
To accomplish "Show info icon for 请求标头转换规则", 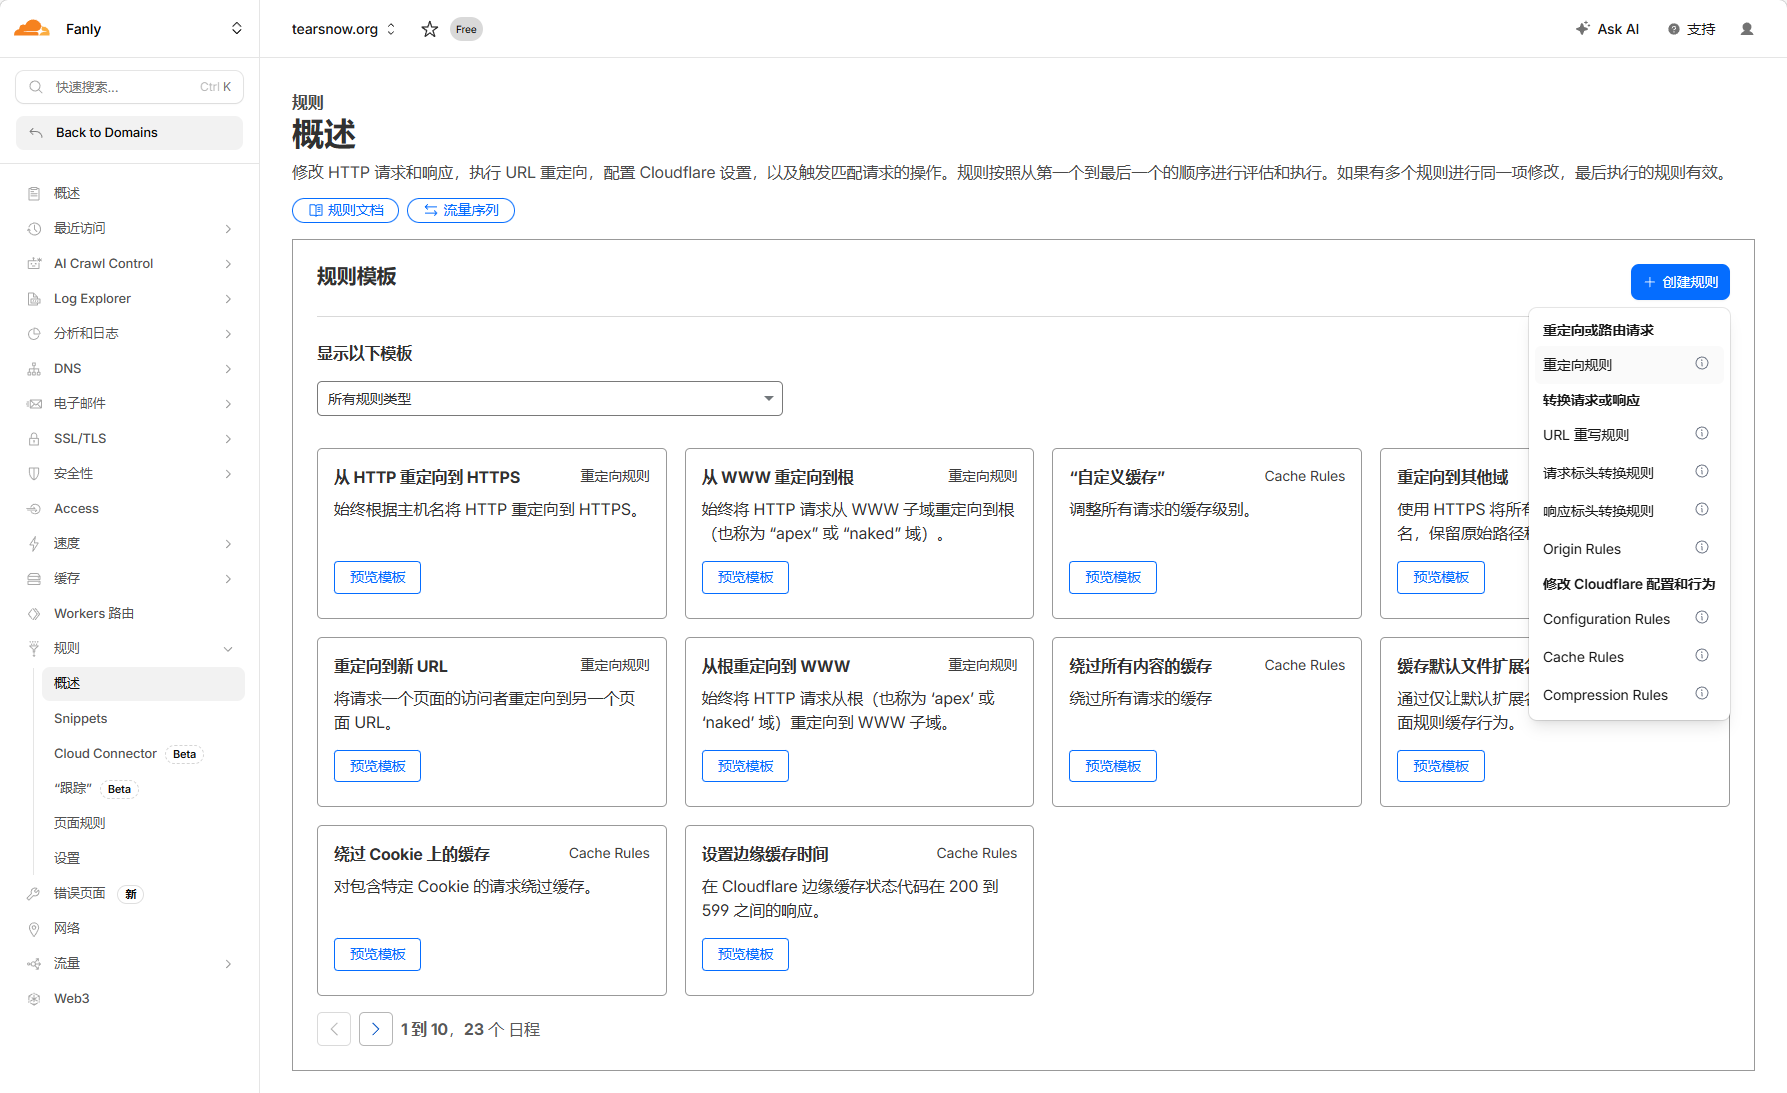I will click(1702, 472).
